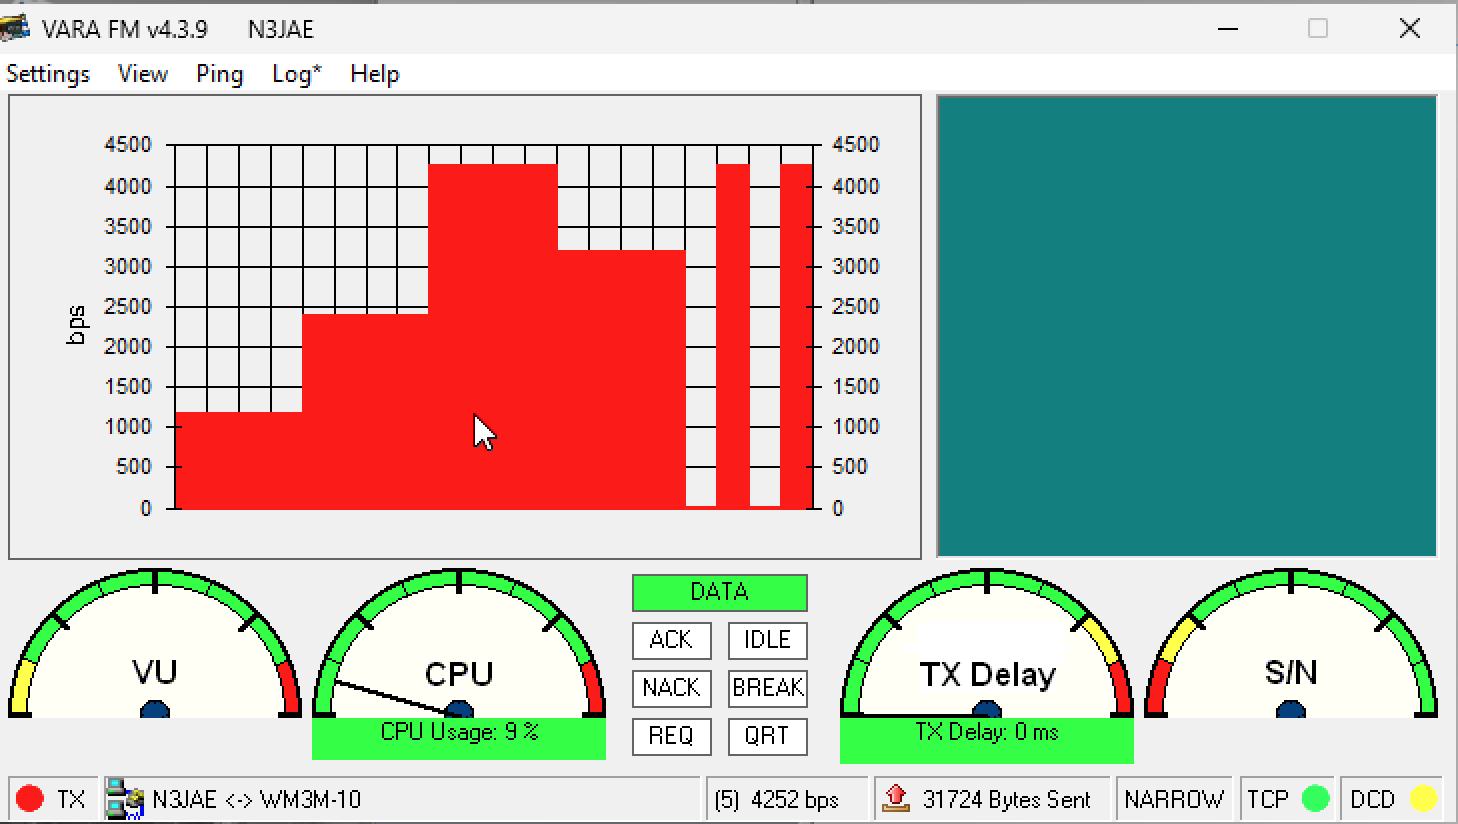Click the VU meter gauge
Screen dimensions: 1458x824
154,648
